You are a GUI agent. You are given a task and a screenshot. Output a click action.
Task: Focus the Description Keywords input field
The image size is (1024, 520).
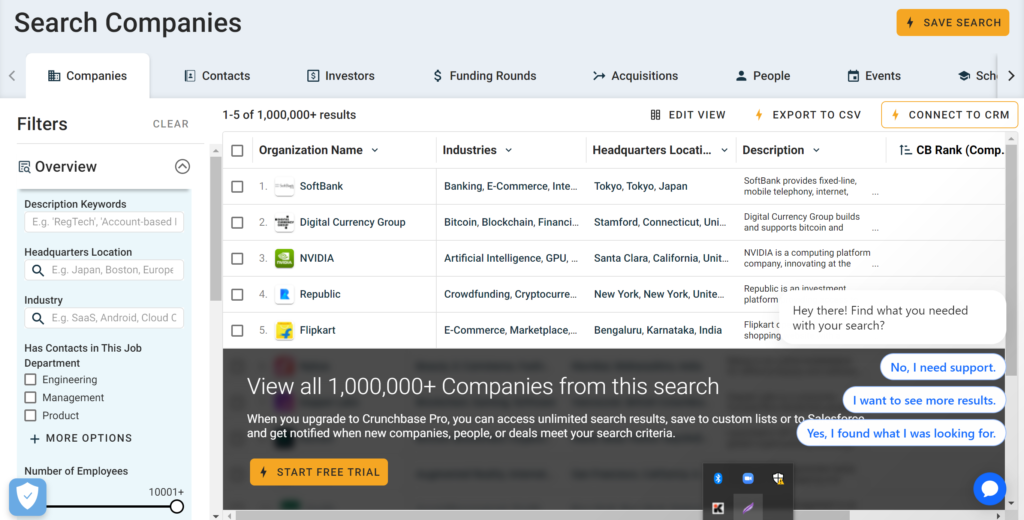click(104, 222)
